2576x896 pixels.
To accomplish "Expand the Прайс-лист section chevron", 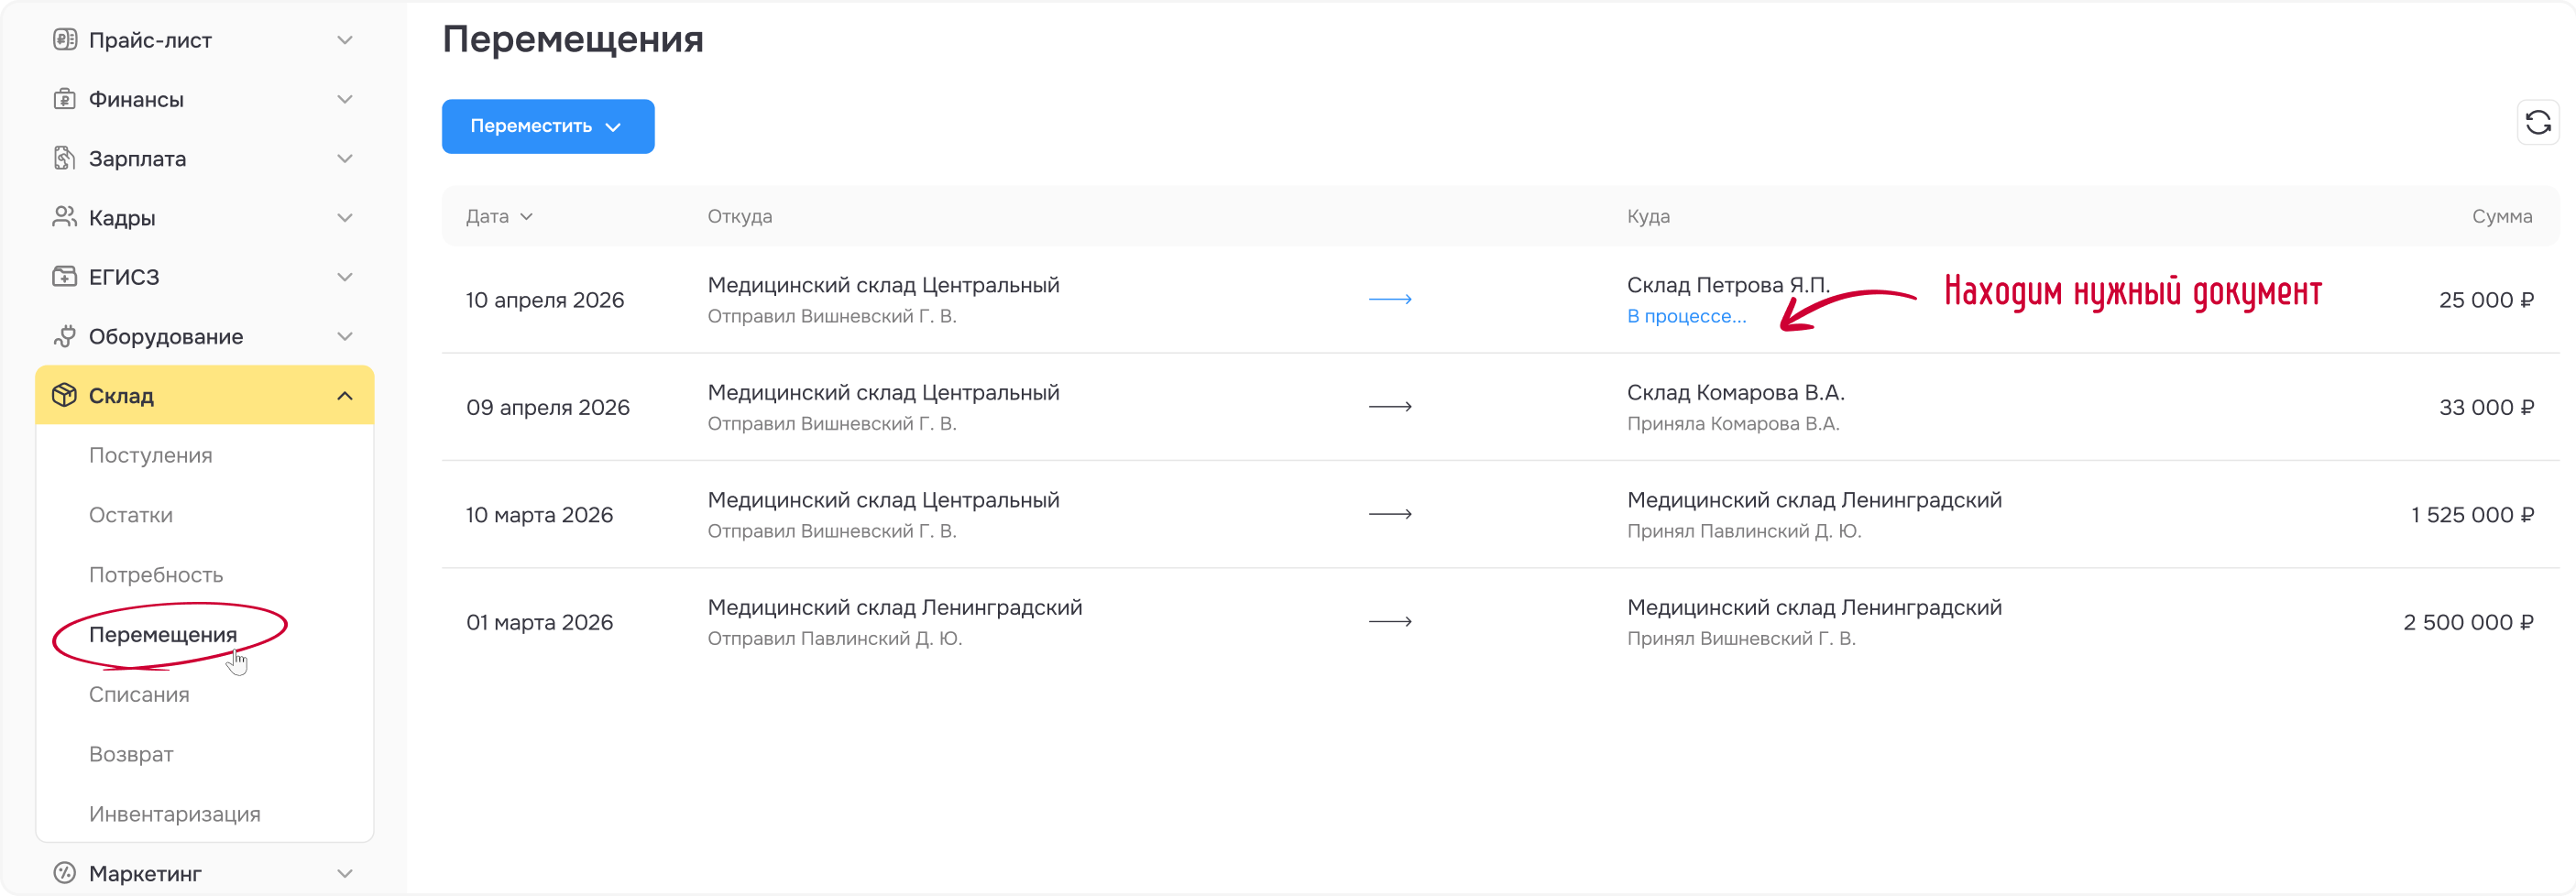I will [345, 40].
